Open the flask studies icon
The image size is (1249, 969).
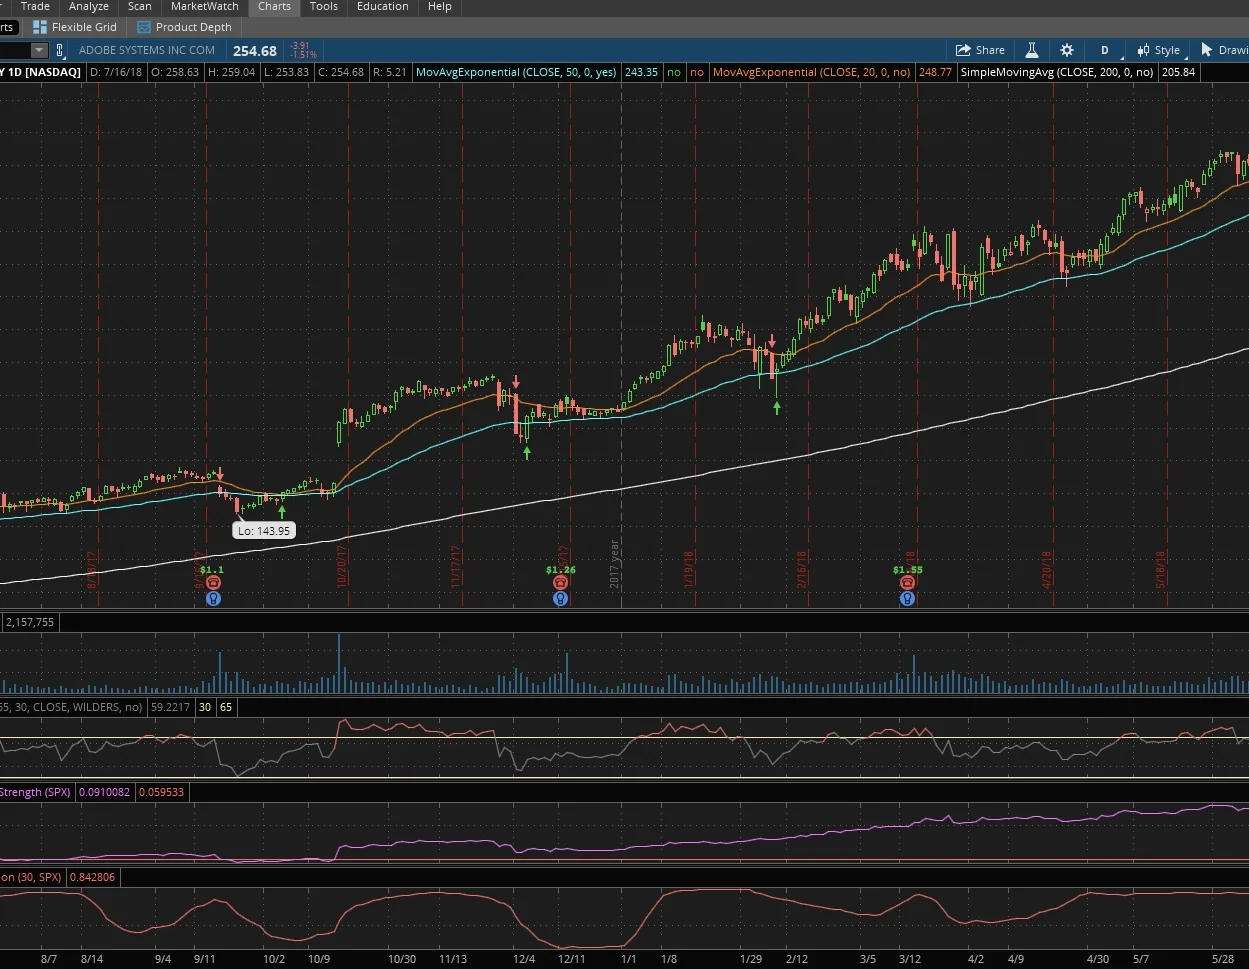1031,50
